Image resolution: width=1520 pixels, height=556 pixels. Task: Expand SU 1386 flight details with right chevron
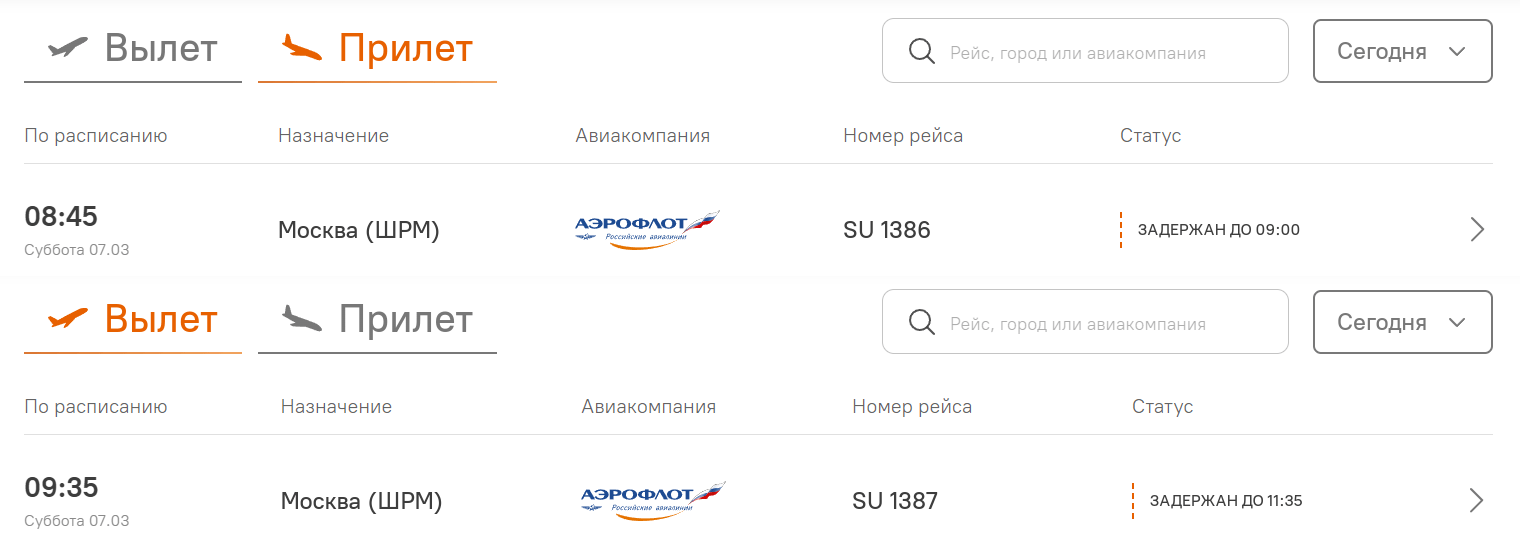pos(1477,230)
